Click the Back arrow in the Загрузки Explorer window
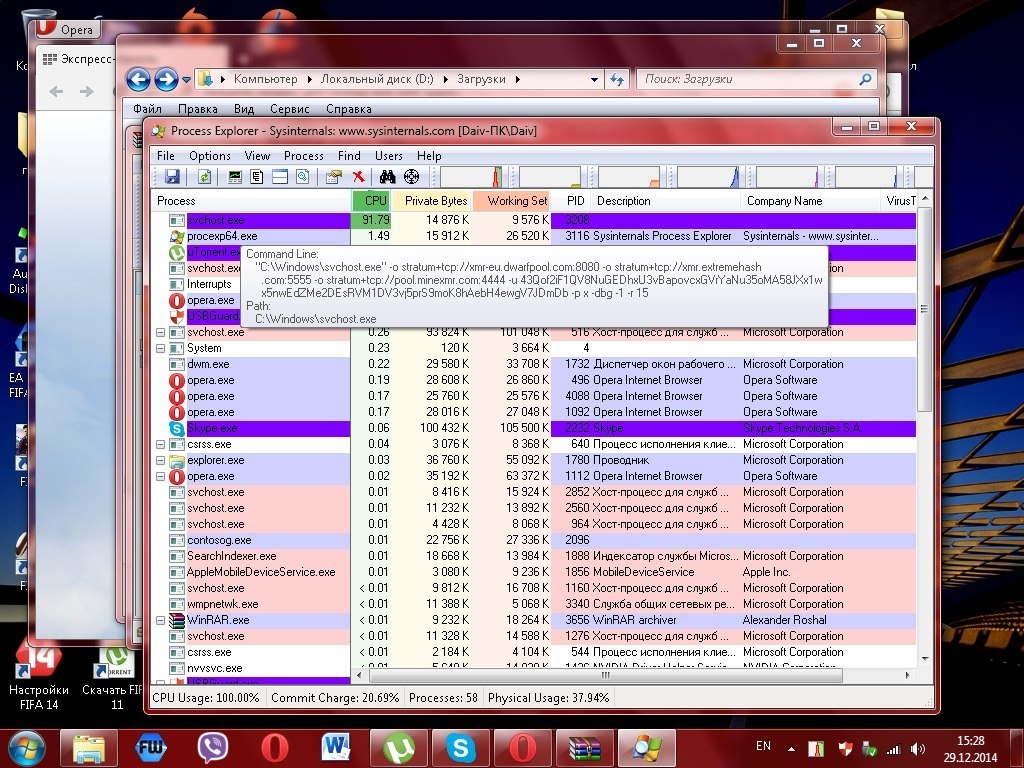This screenshot has height=768, width=1024. (138, 80)
